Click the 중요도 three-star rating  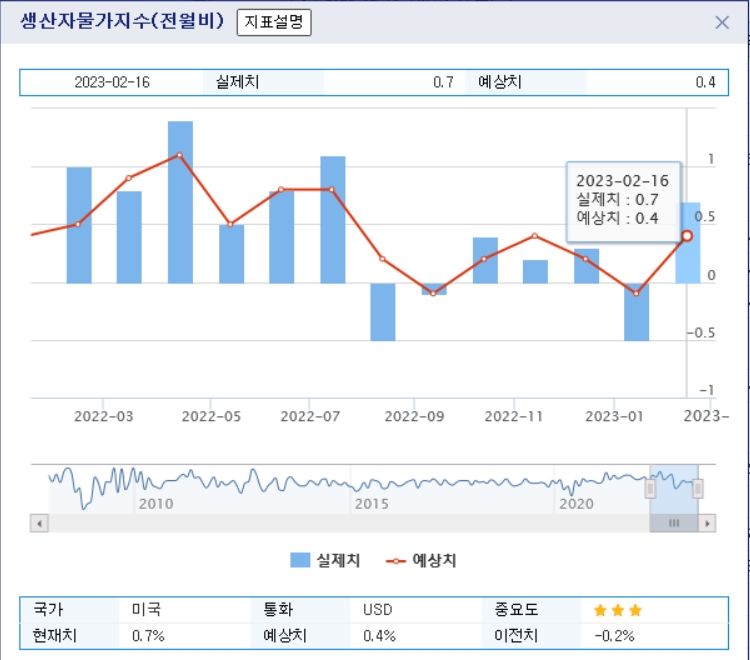[618, 610]
